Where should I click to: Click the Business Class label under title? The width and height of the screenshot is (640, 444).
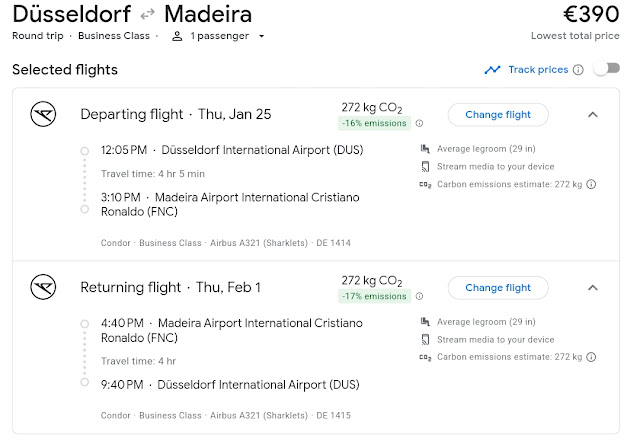tap(115, 36)
